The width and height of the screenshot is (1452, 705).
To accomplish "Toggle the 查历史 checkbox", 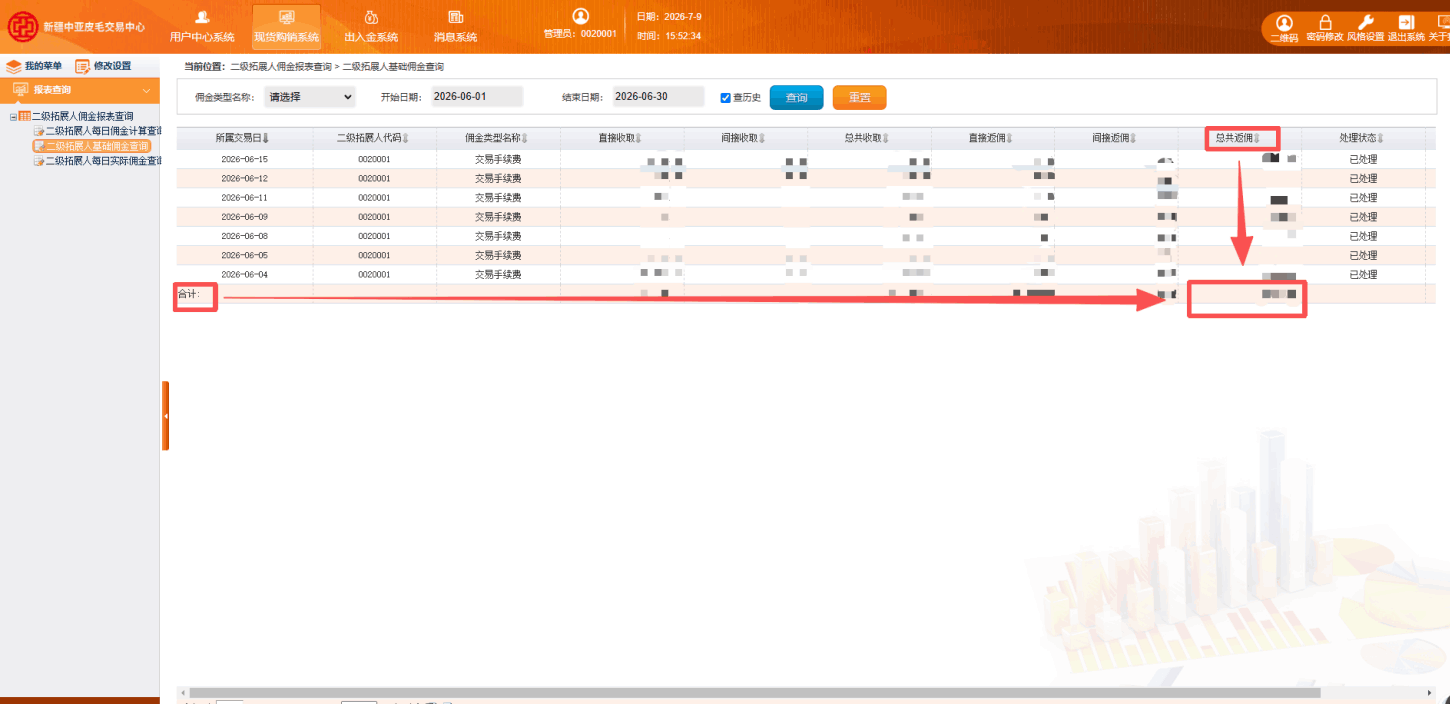I will 726,98.
